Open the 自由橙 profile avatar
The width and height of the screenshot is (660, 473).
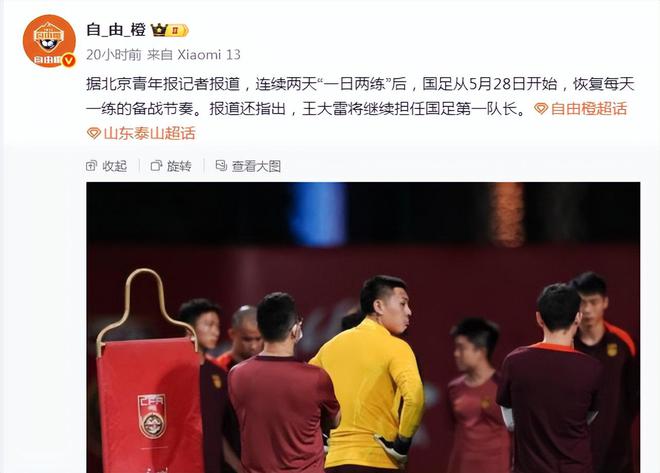pyautogui.click(x=49, y=41)
